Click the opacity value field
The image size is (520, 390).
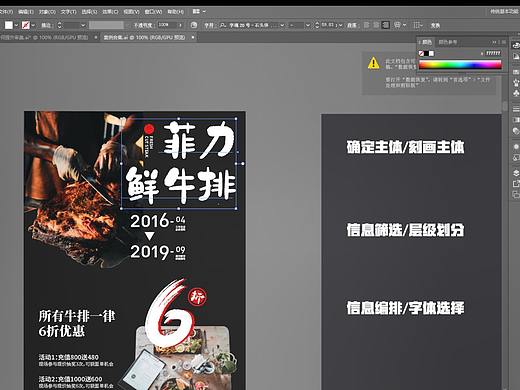coord(167,25)
